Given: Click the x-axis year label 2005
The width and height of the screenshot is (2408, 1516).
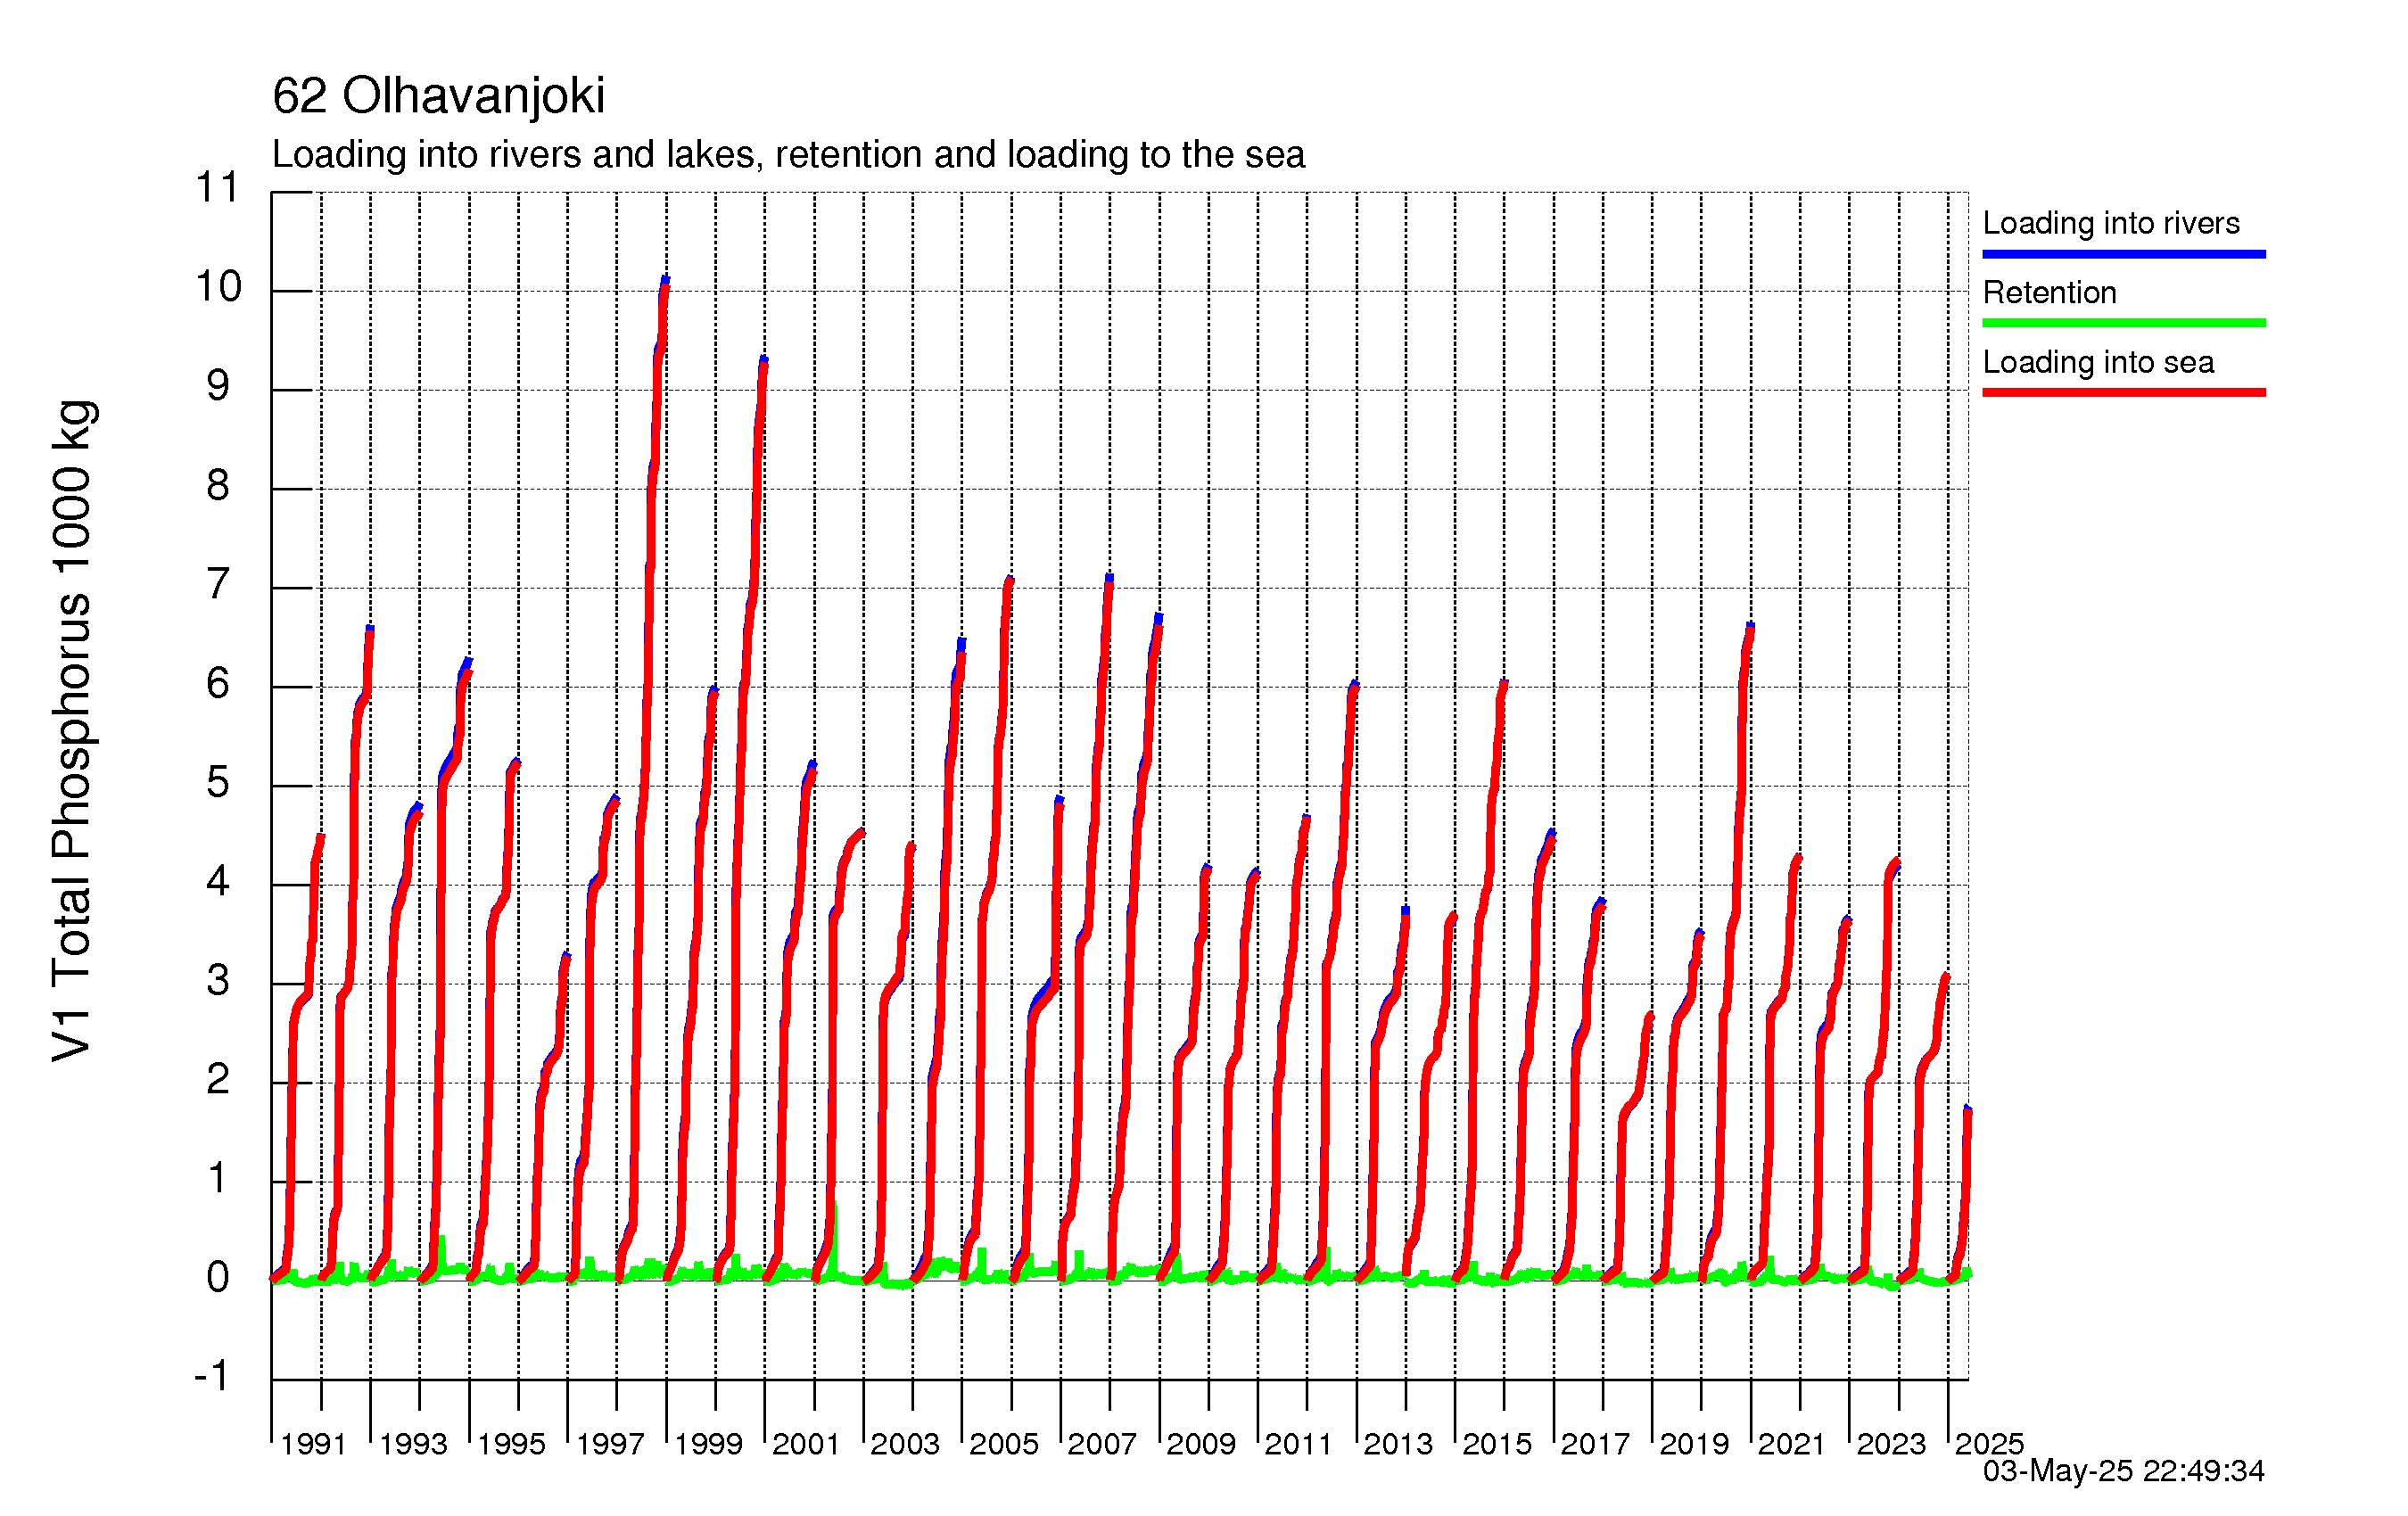Looking at the screenshot, I should point(1004,1444).
